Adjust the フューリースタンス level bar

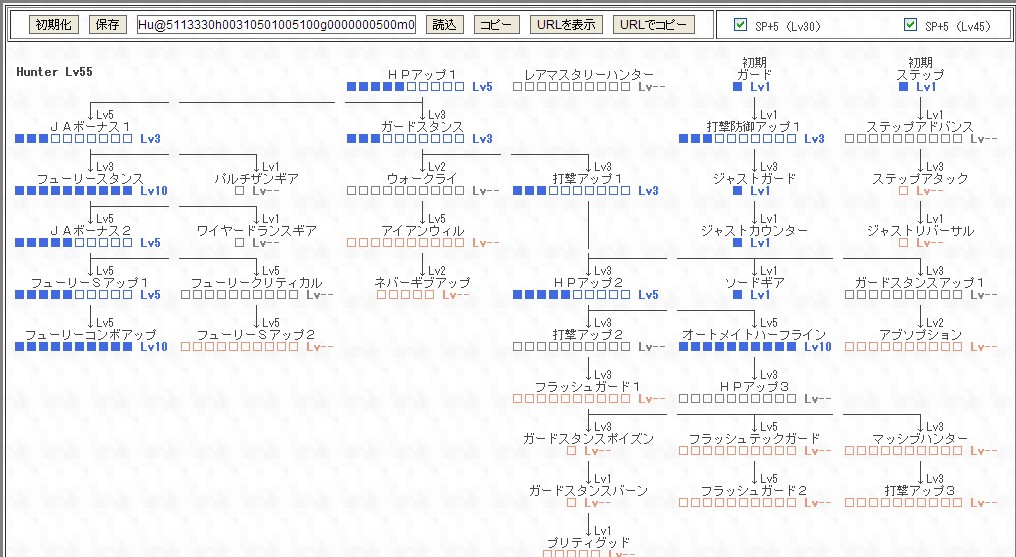tap(74, 191)
